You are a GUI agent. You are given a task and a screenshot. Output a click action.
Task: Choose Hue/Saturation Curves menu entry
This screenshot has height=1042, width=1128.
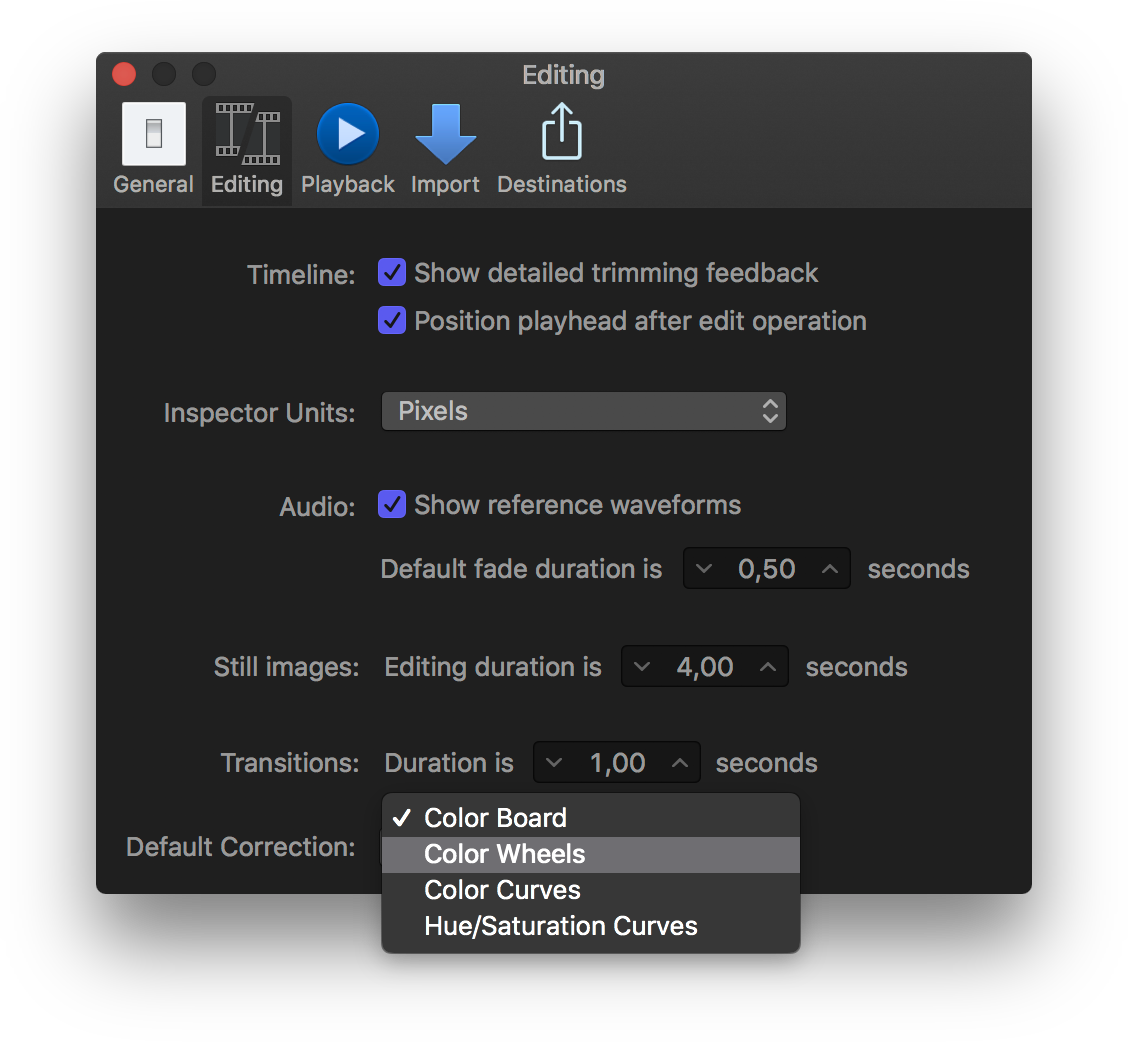[591, 926]
